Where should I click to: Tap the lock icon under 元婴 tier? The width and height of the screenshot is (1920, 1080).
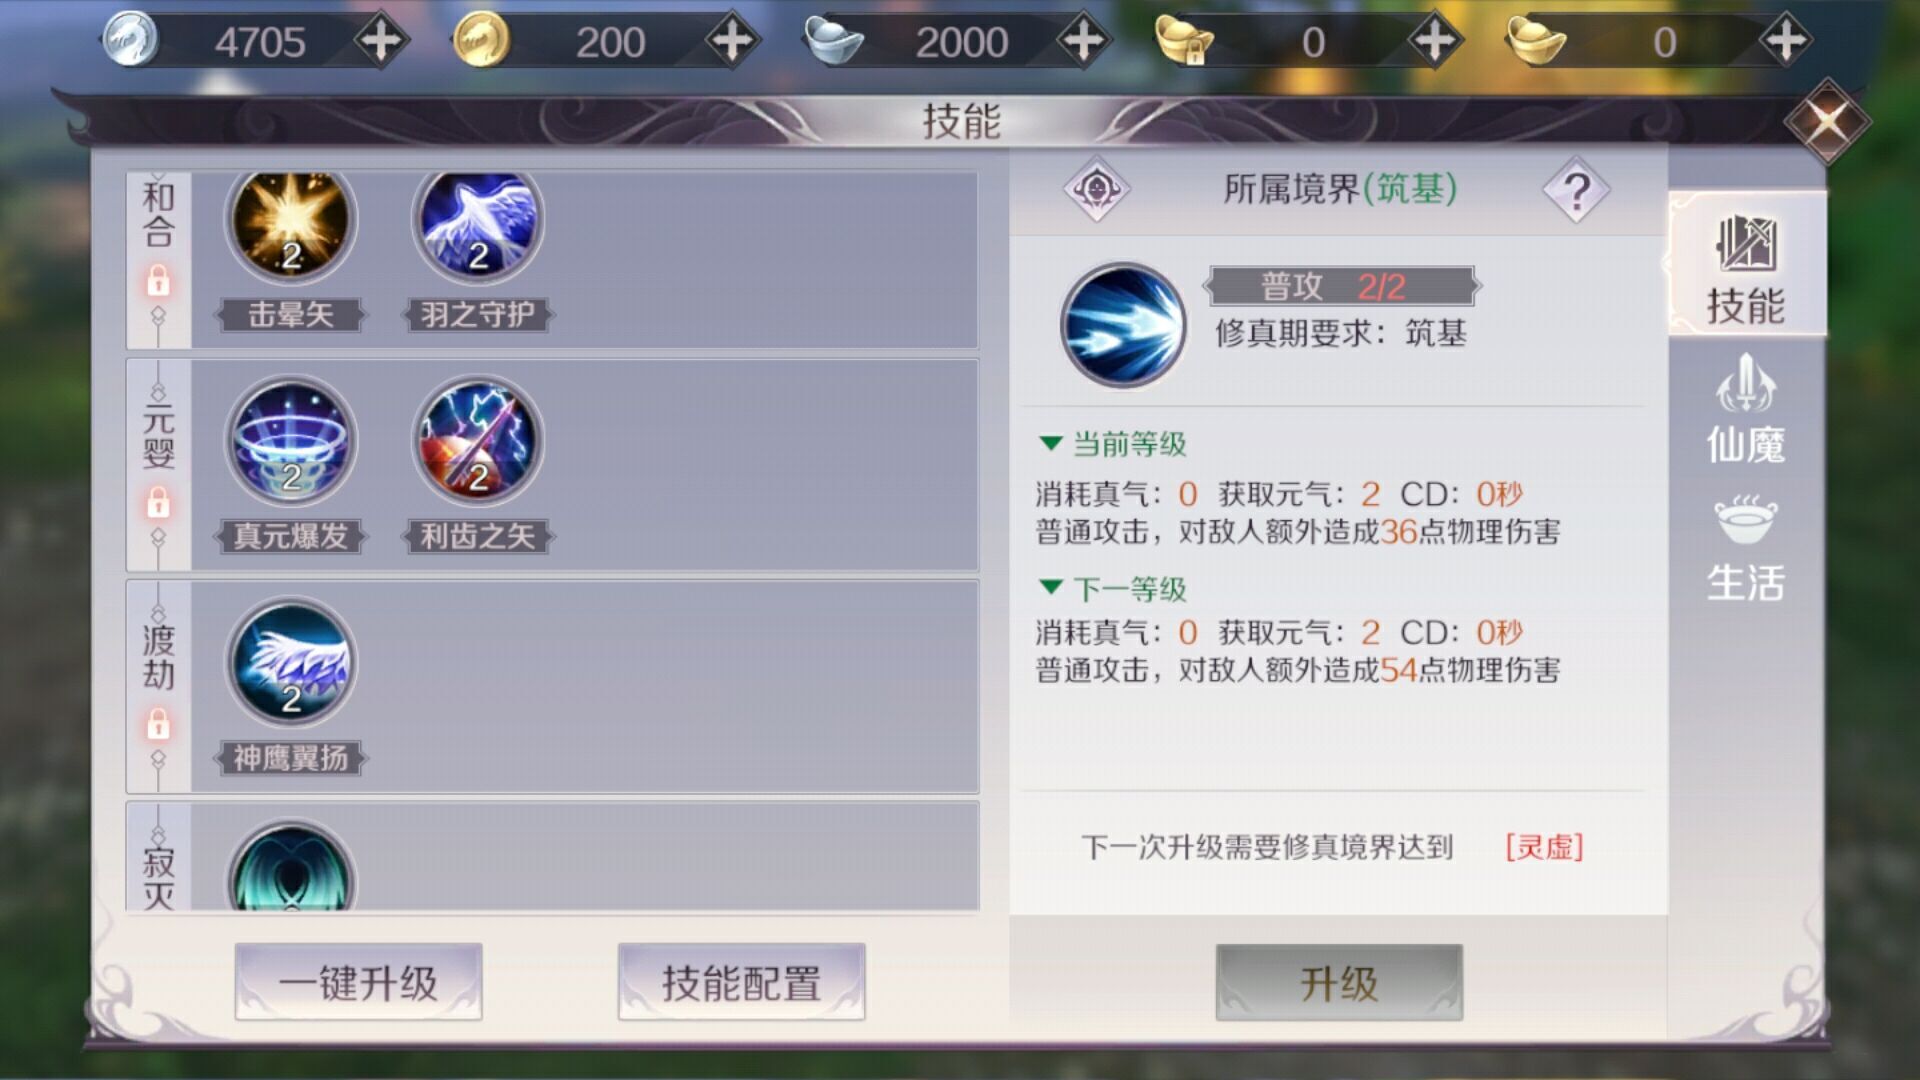tap(158, 503)
